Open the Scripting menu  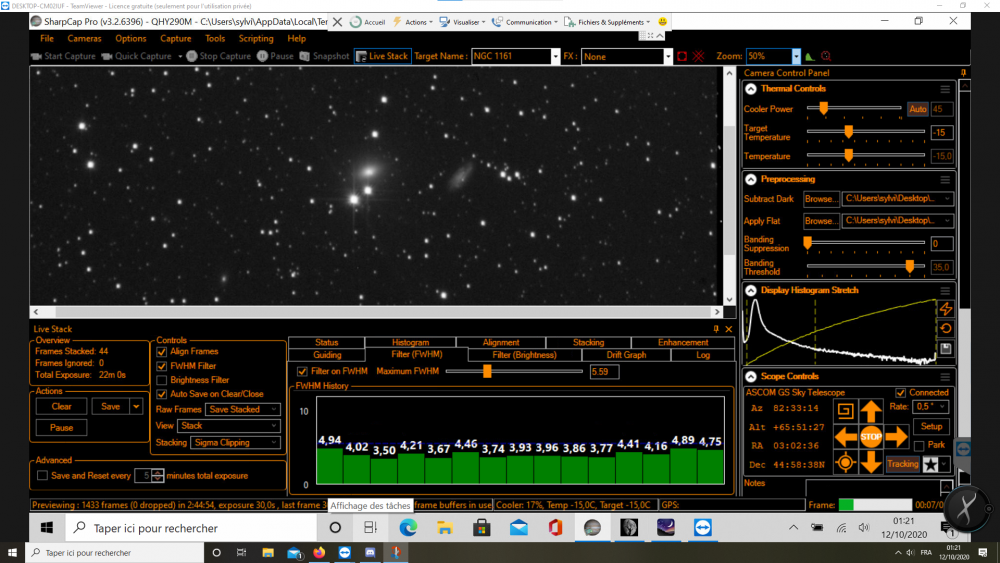pos(256,39)
